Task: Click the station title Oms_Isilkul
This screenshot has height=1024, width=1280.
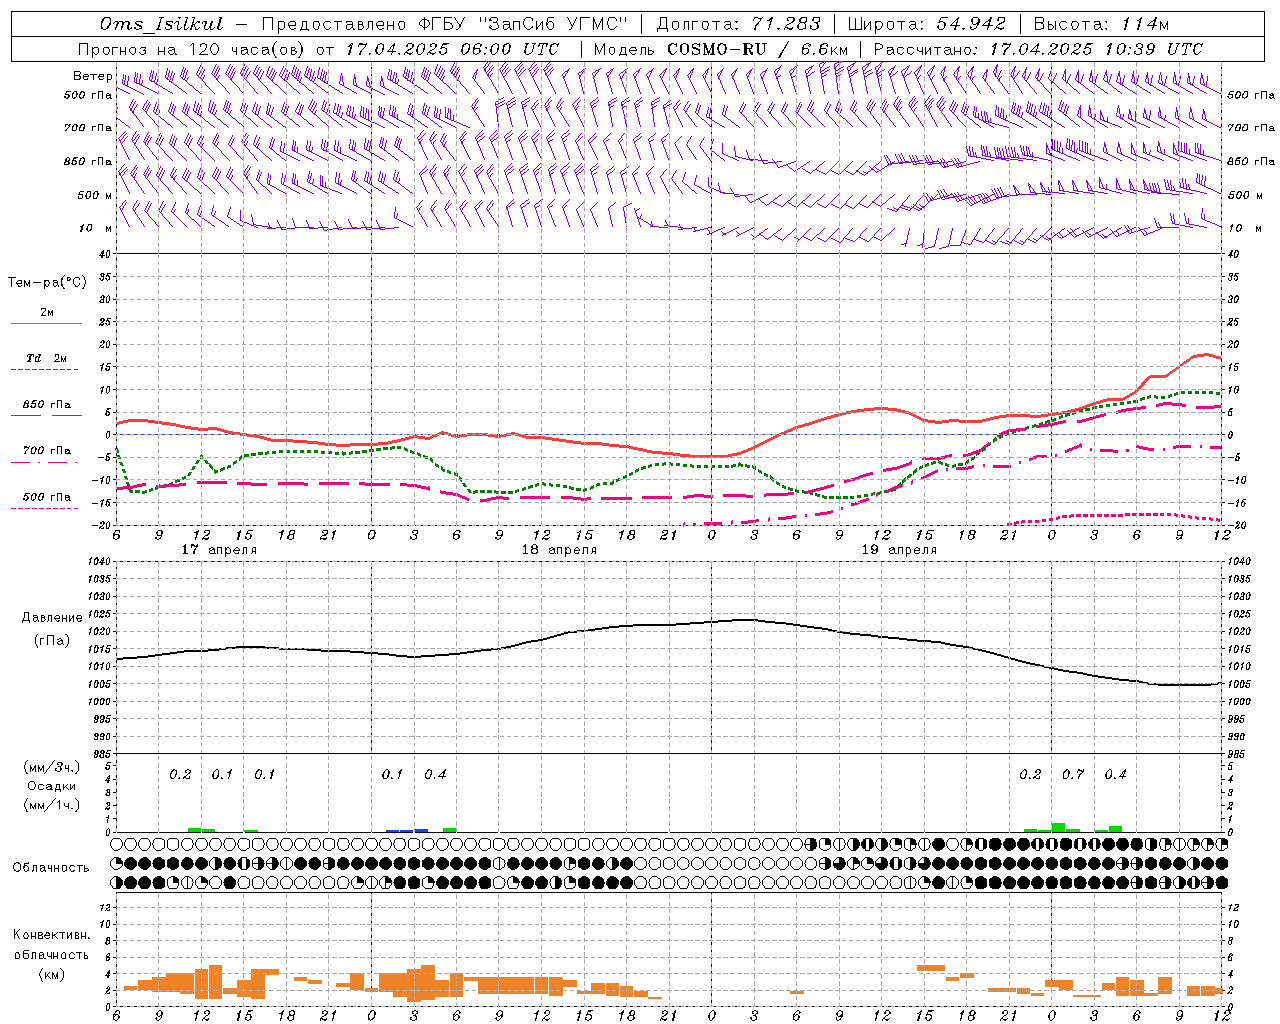Action: [x=161, y=24]
